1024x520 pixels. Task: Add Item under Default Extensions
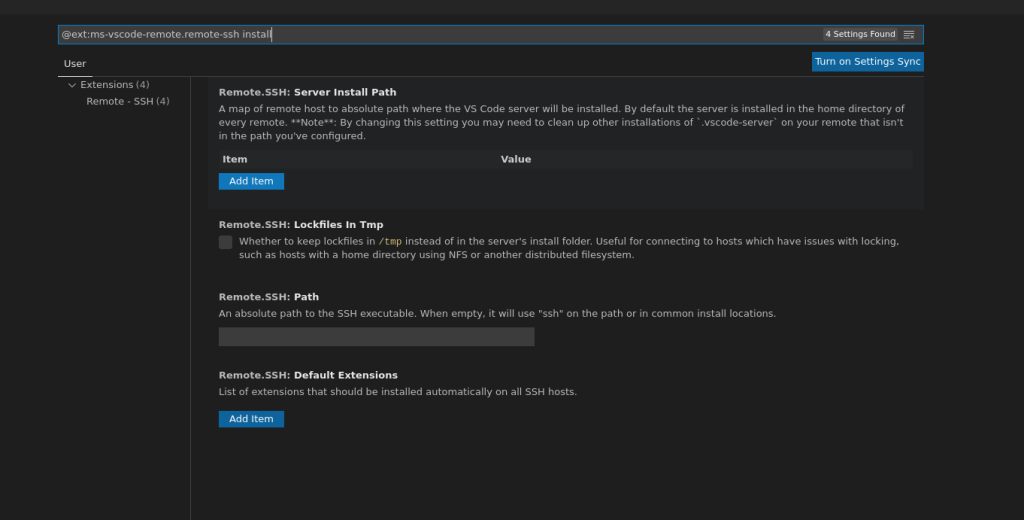coord(251,419)
